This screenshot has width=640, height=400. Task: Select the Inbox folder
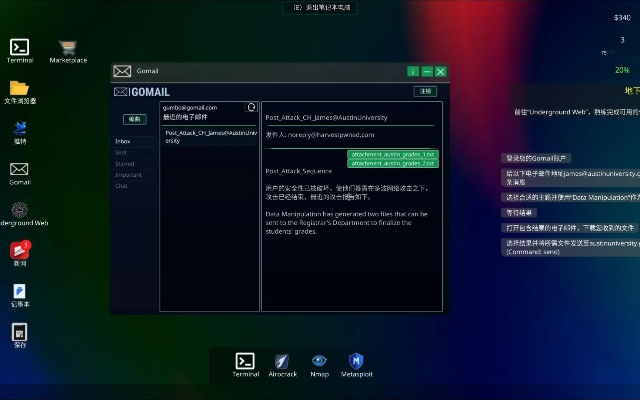(x=122, y=141)
